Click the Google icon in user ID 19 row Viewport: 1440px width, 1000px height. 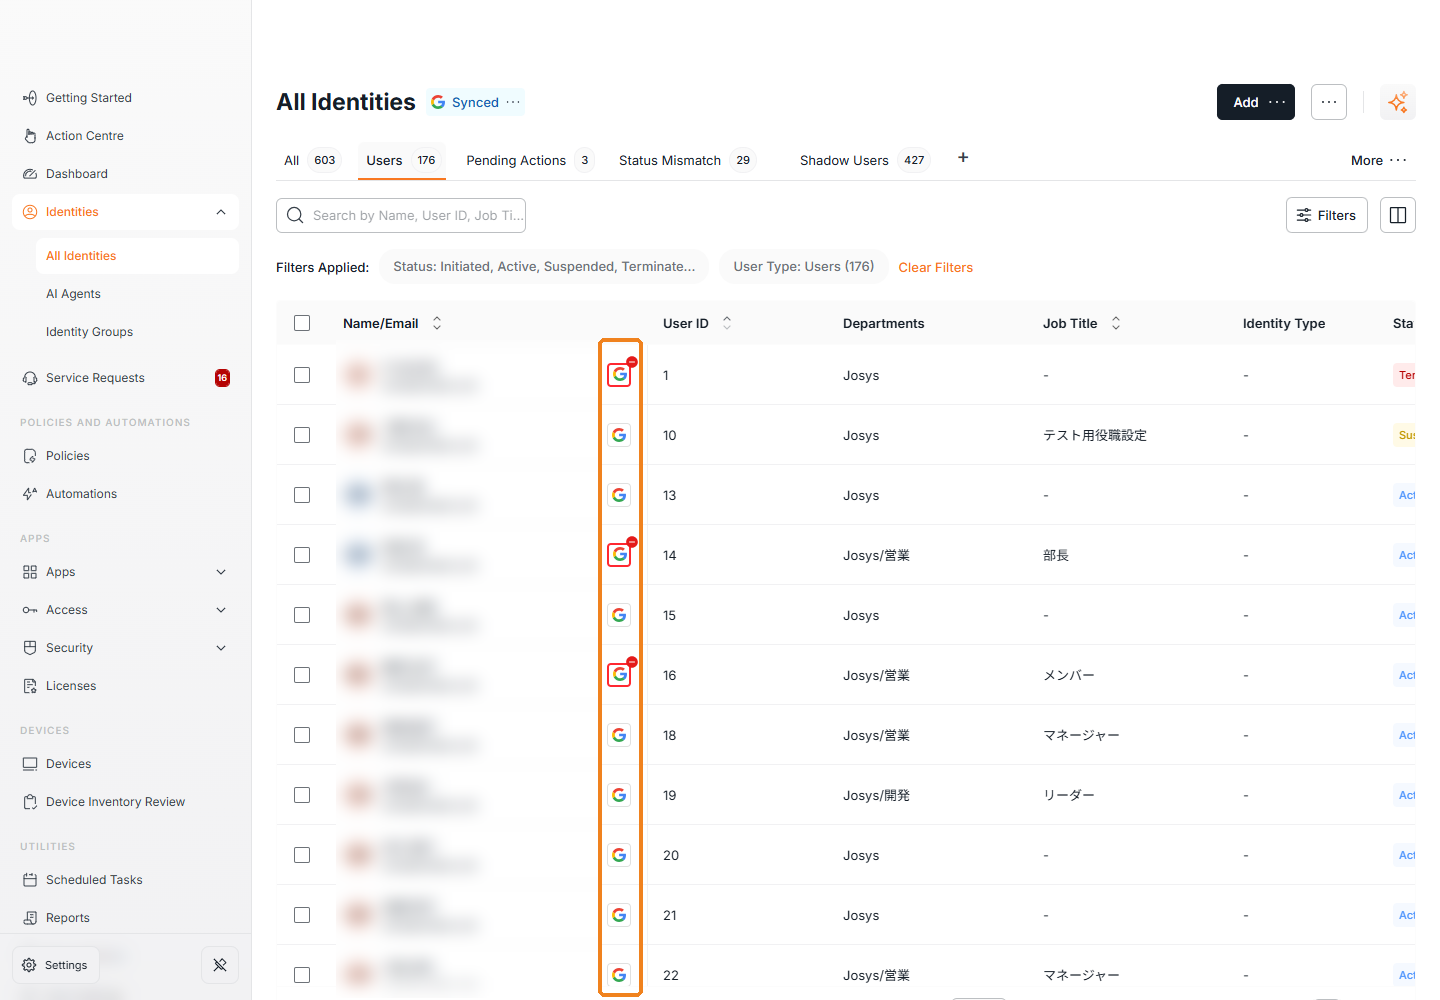pyautogui.click(x=620, y=795)
